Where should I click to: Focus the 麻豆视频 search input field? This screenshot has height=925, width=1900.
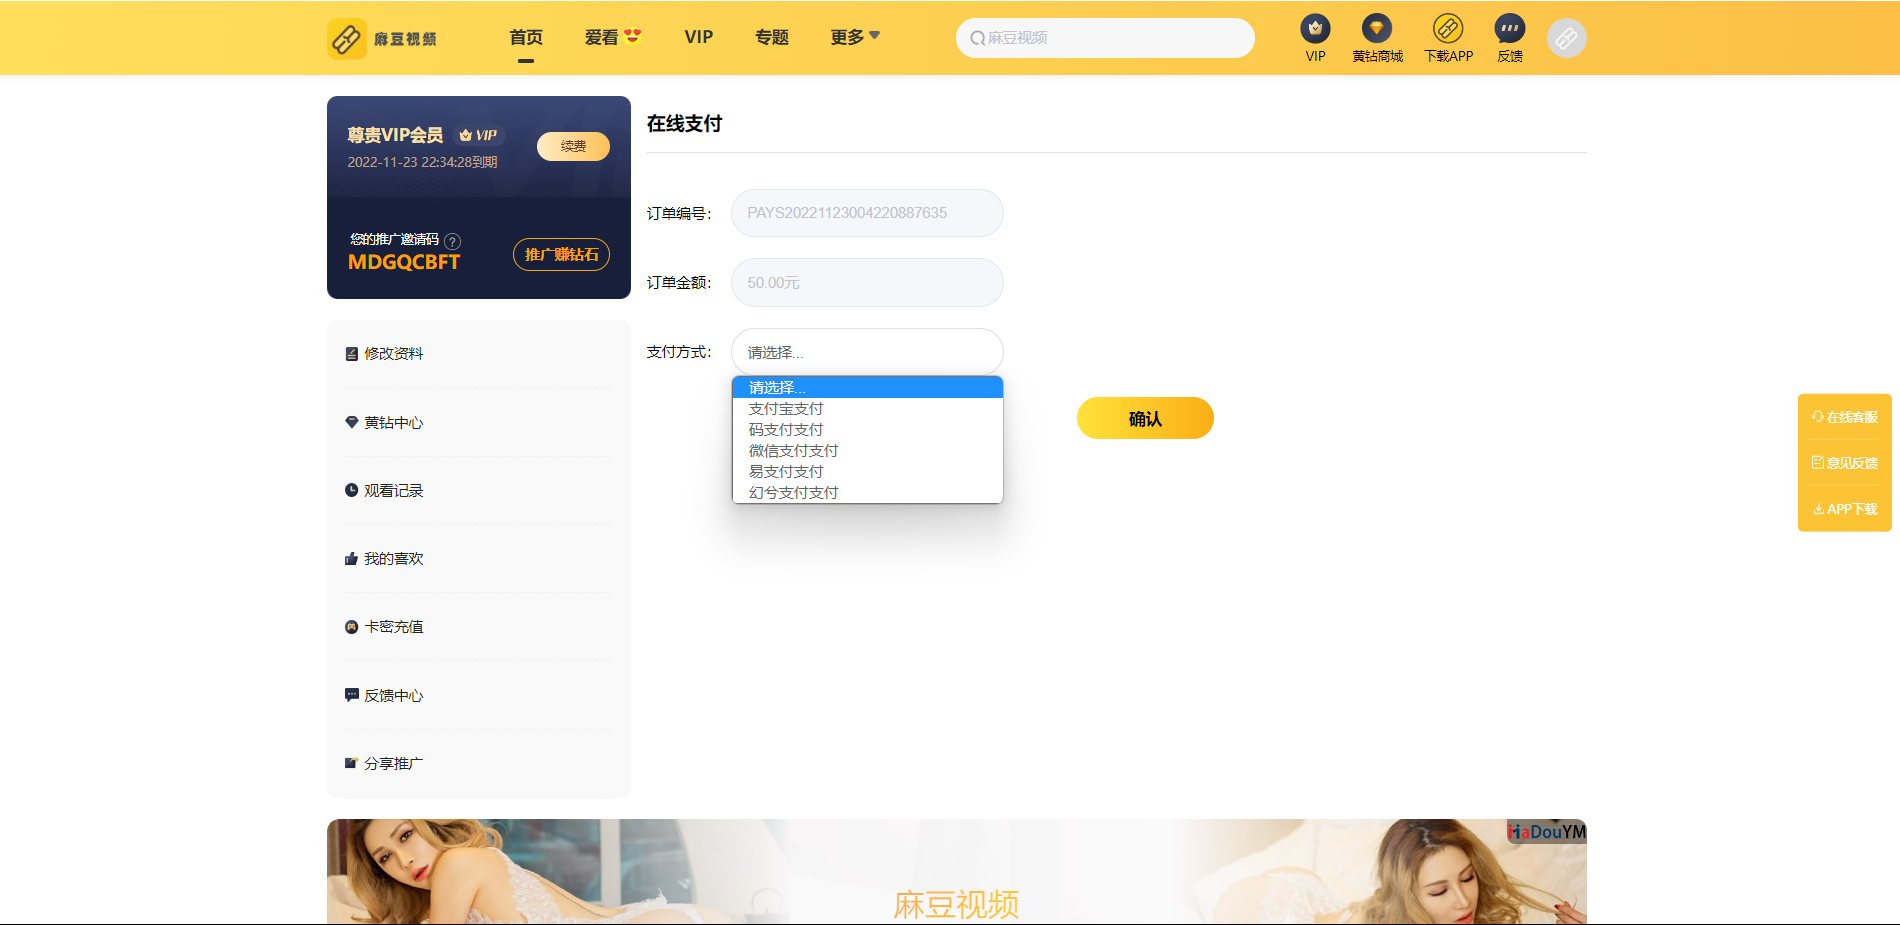(x=1105, y=38)
